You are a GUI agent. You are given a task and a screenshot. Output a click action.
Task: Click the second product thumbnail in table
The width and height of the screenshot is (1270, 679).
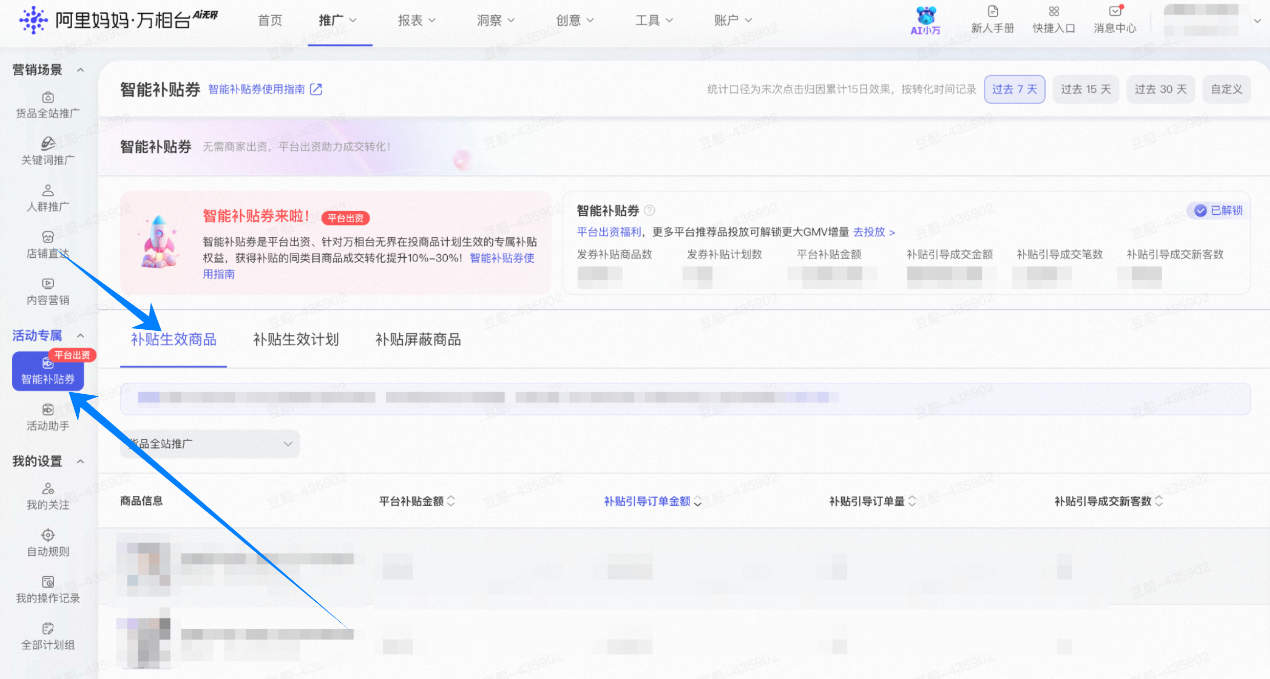point(144,640)
